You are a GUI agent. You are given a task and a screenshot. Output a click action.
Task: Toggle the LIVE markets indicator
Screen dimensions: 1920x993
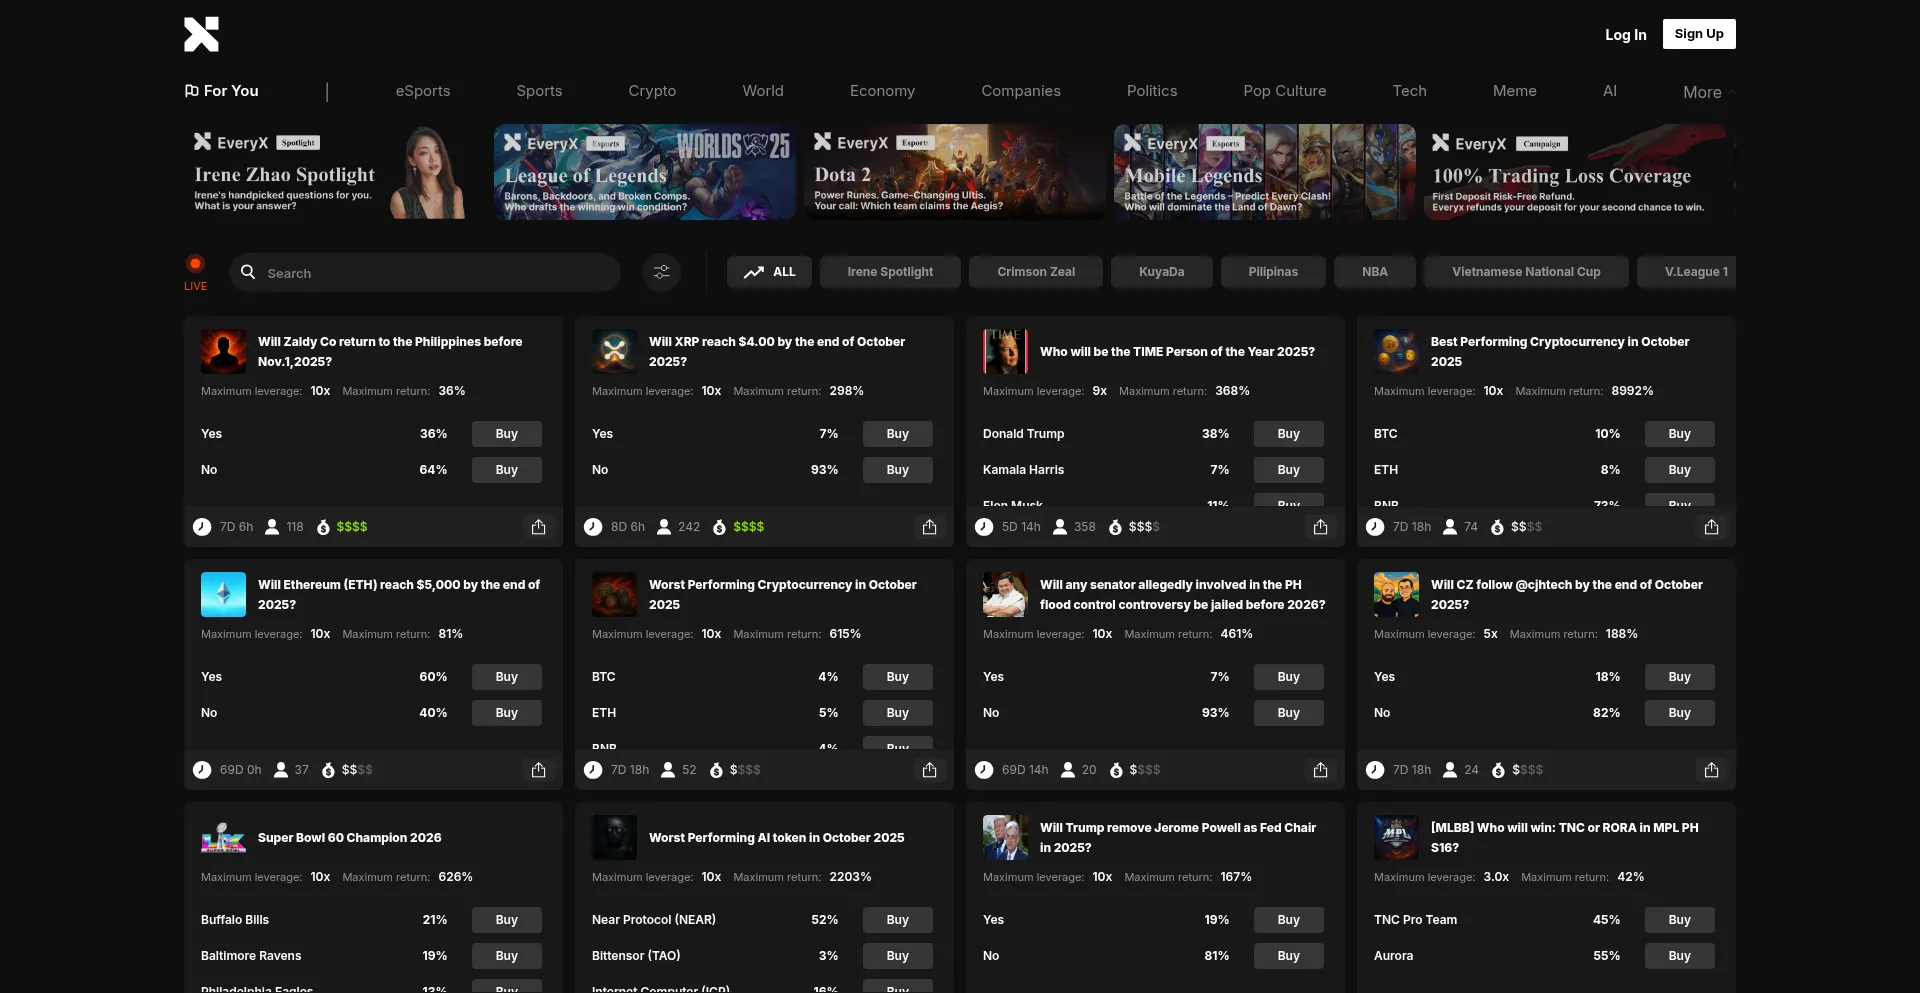click(x=195, y=271)
